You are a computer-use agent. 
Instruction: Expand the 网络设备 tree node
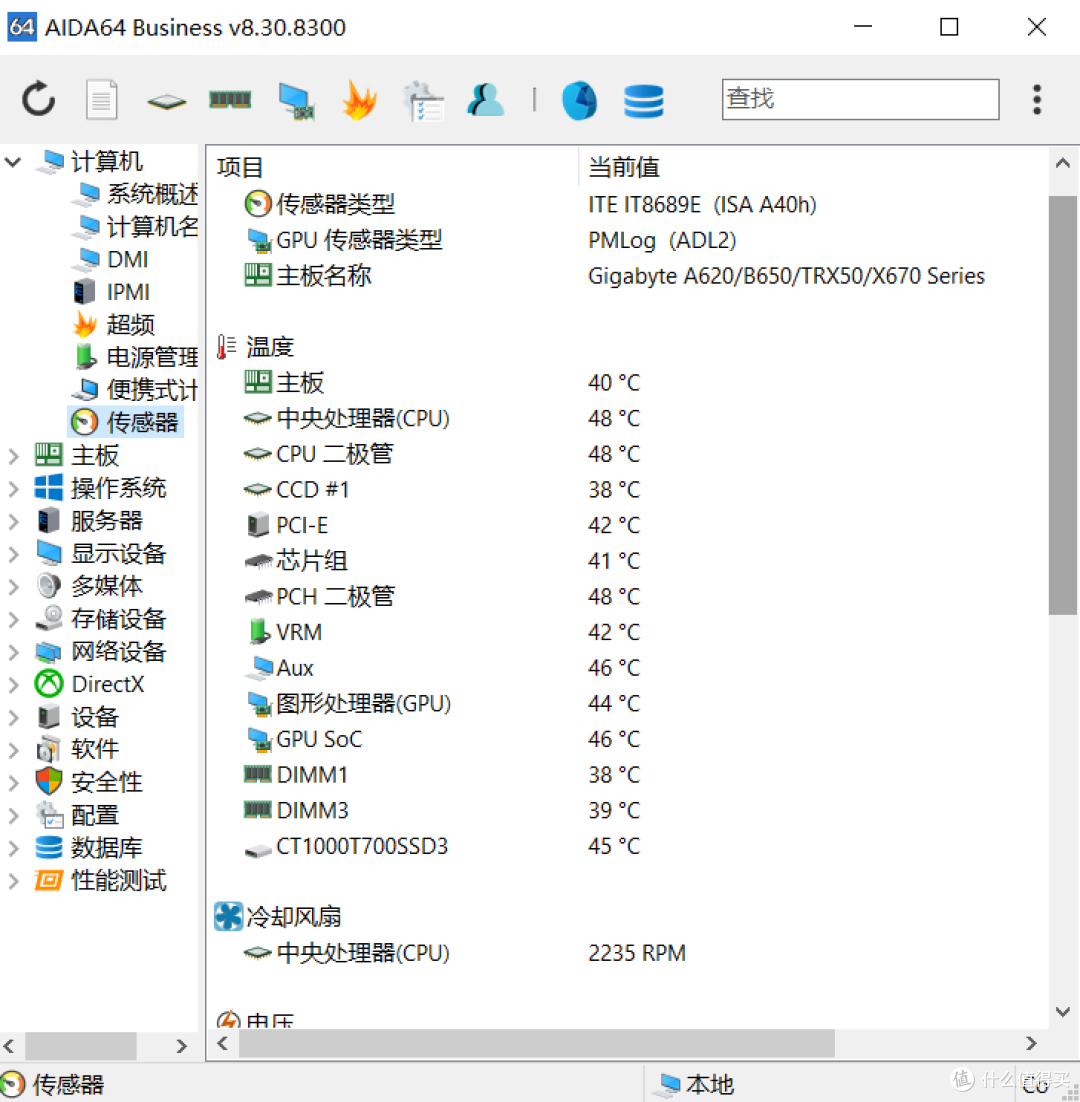click(x=13, y=652)
